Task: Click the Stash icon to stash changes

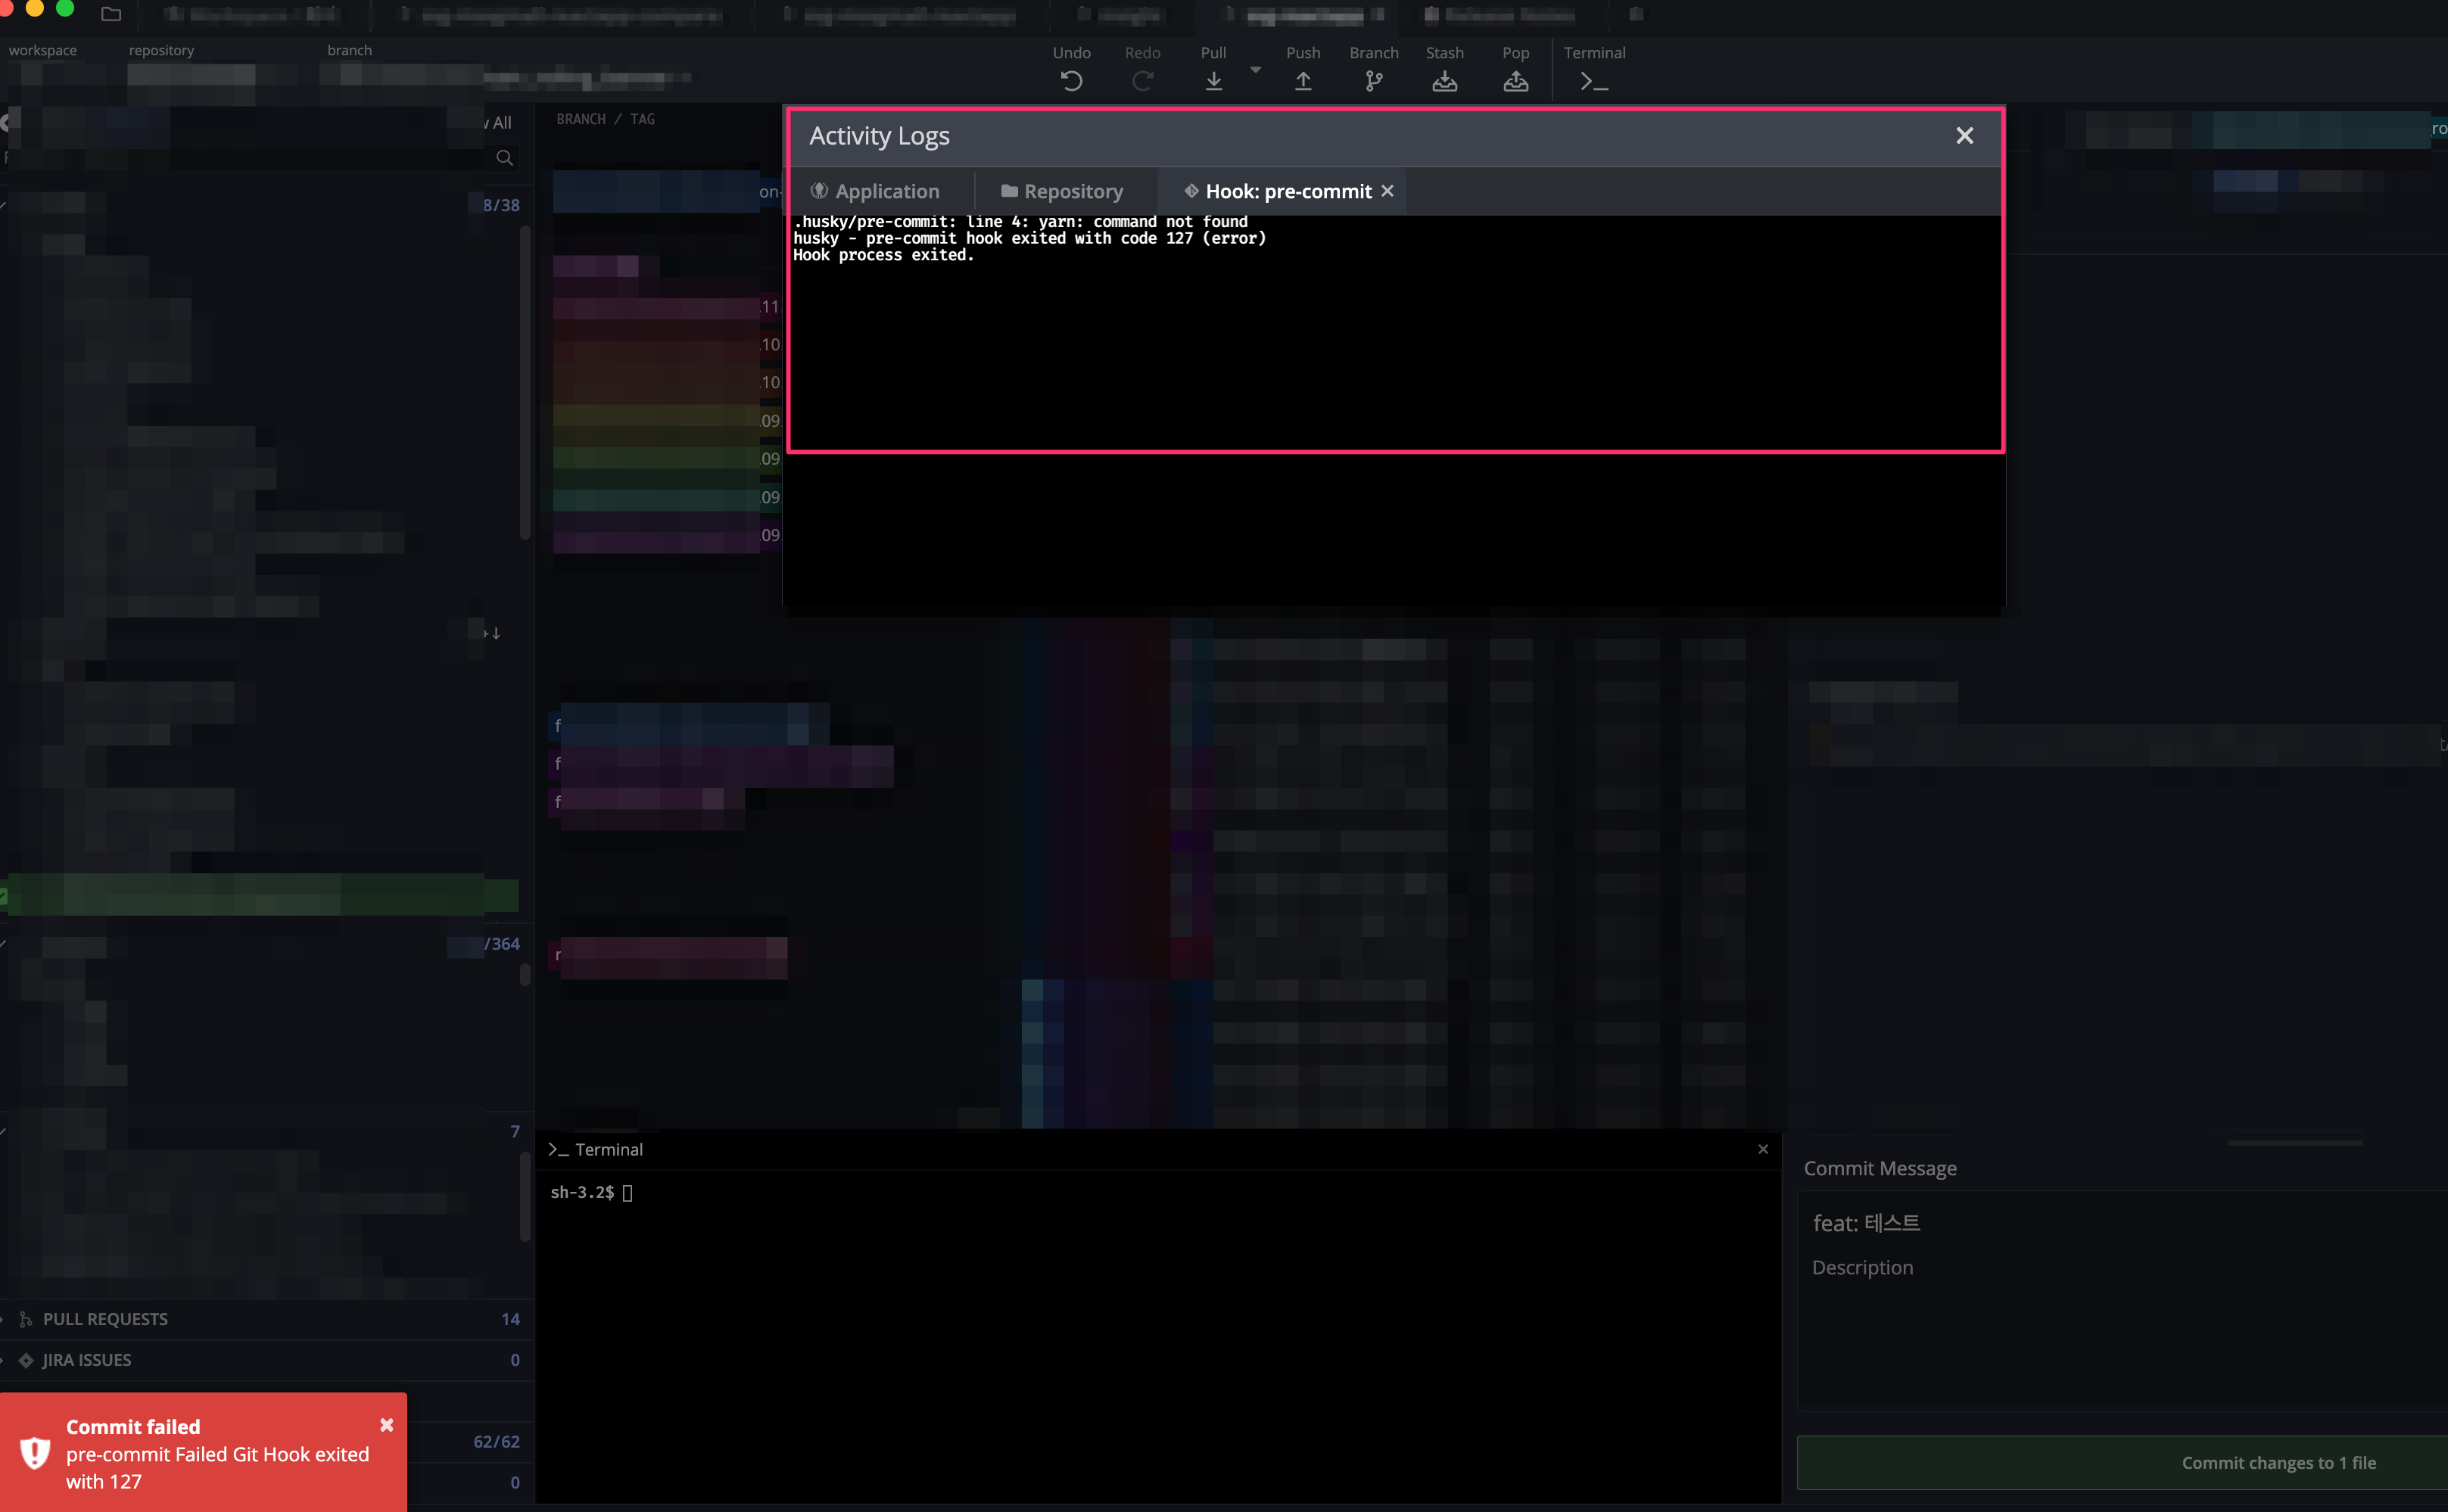Action: 1446,80
